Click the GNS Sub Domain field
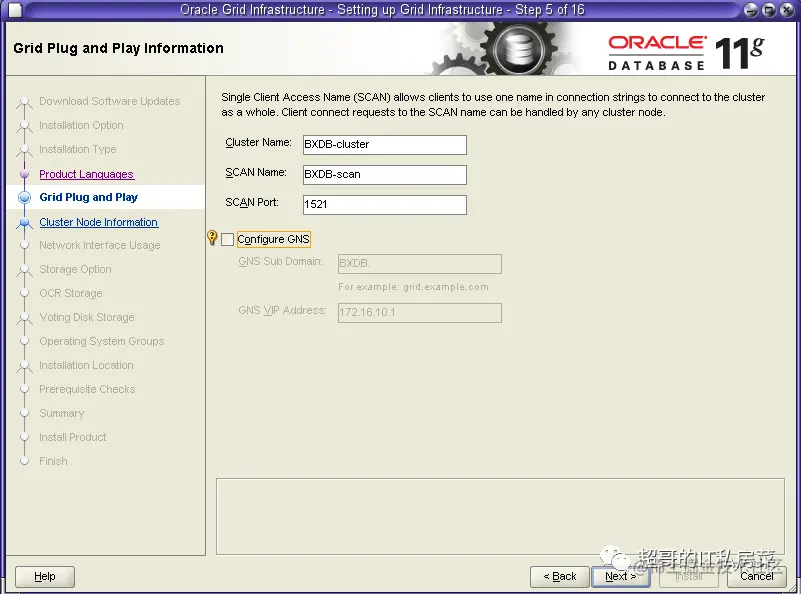Image resolution: width=801 pixels, height=594 pixels. 419,264
